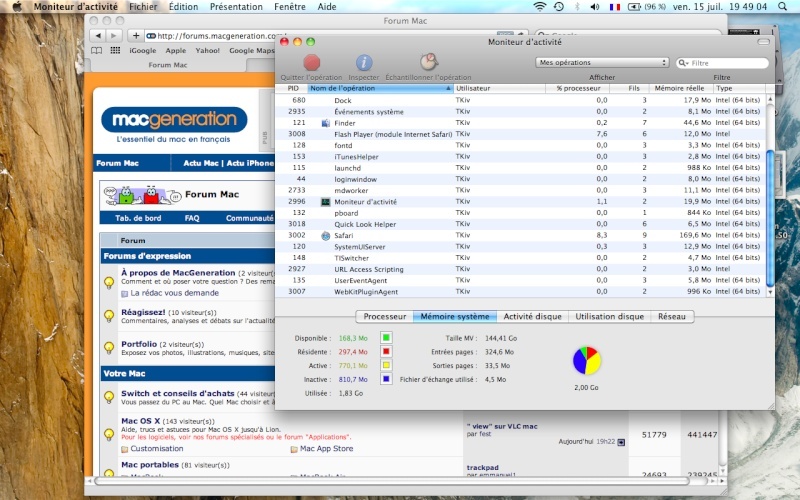Open the Wi-Fi status menu
The image size is (800, 500).
click(x=539, y=7)
